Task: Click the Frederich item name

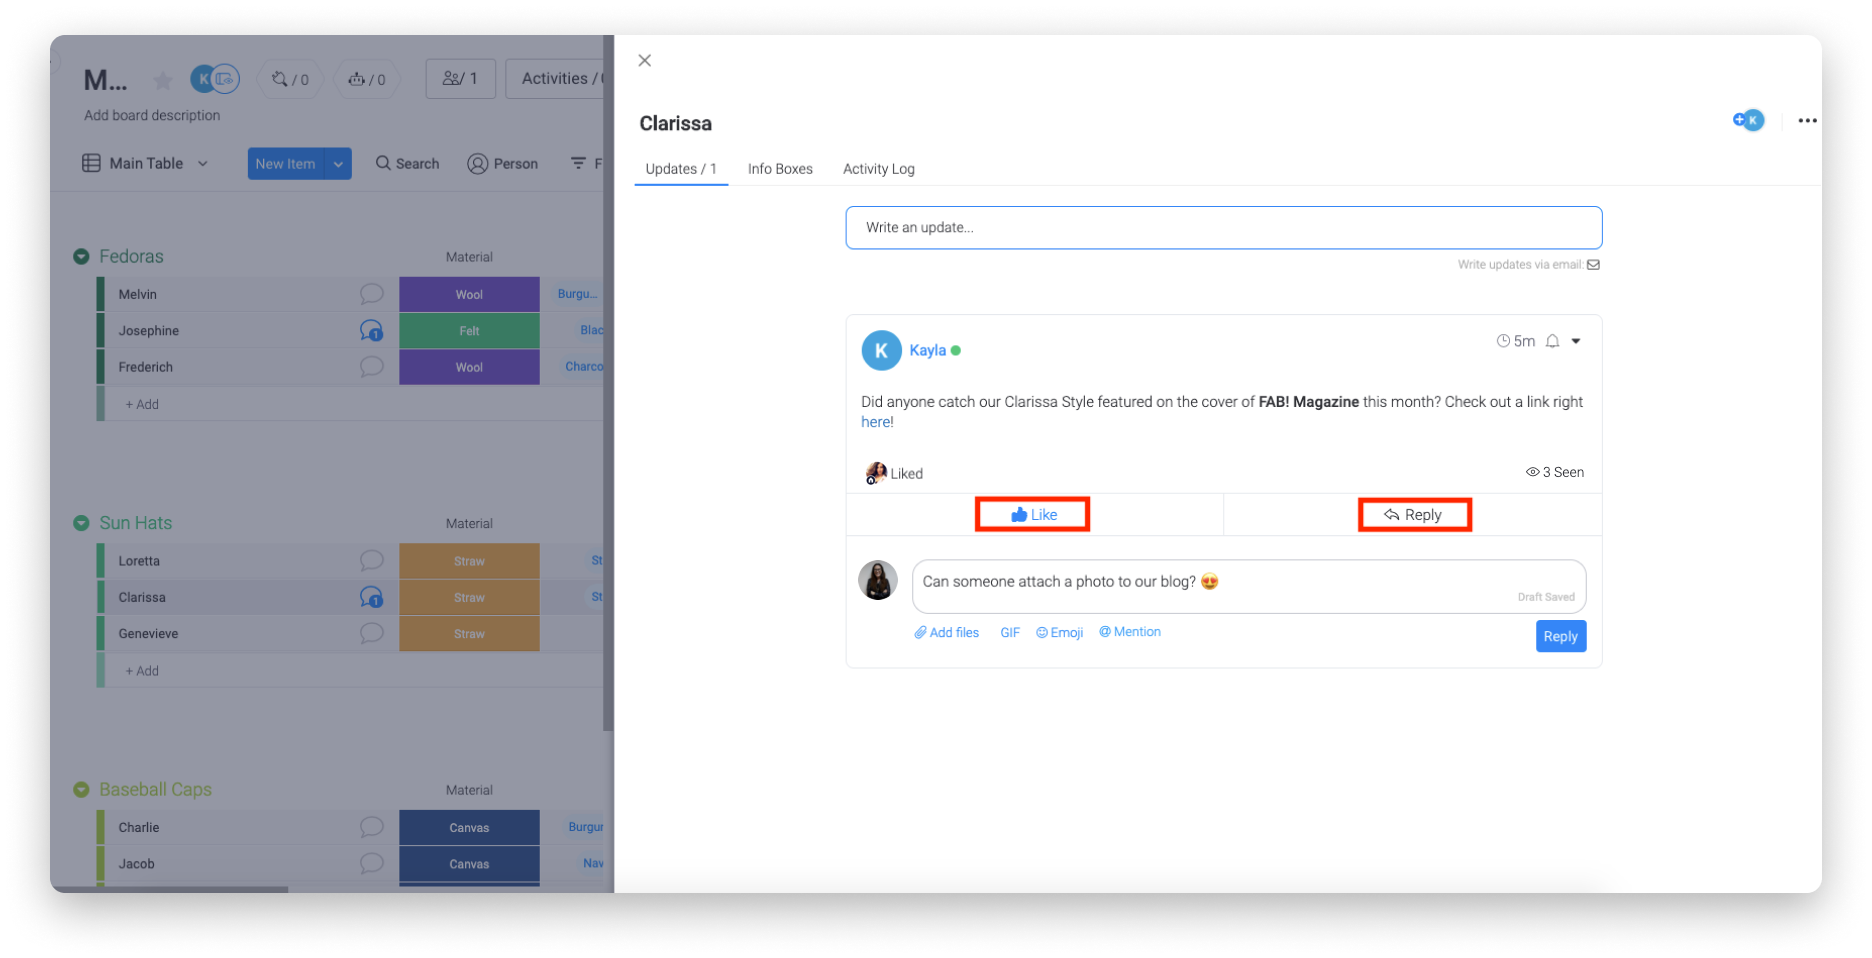Action: pyautogui.click(x=145, y=367)
